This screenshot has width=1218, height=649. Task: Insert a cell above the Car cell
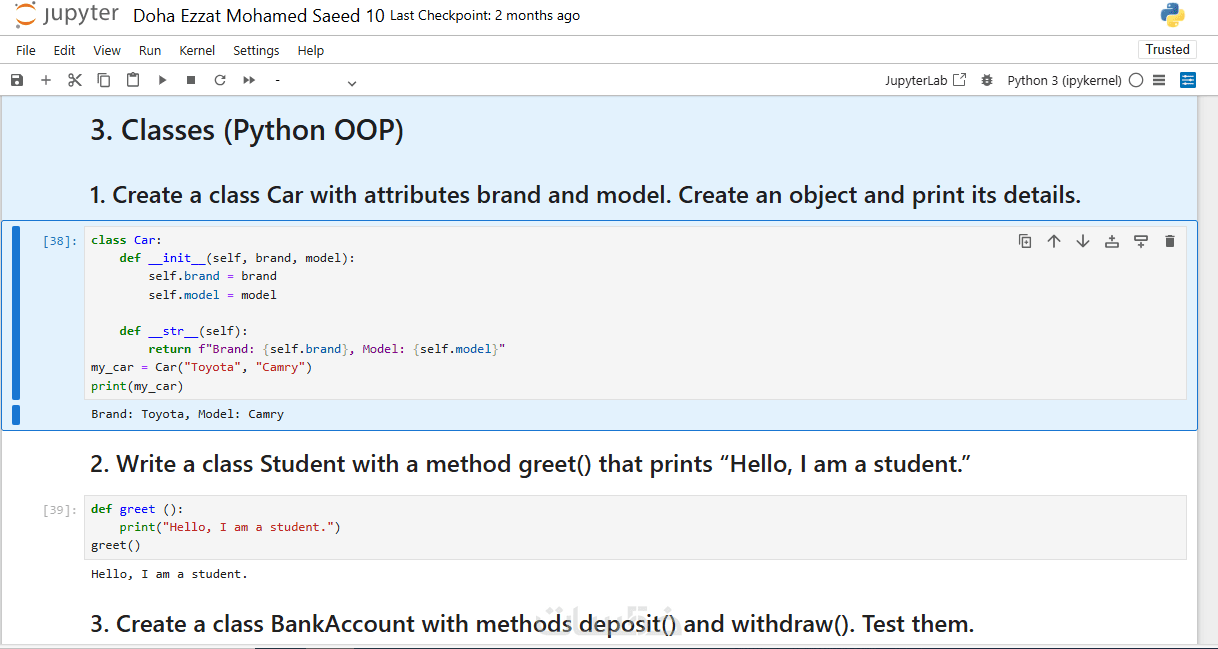coord(1112,241)
